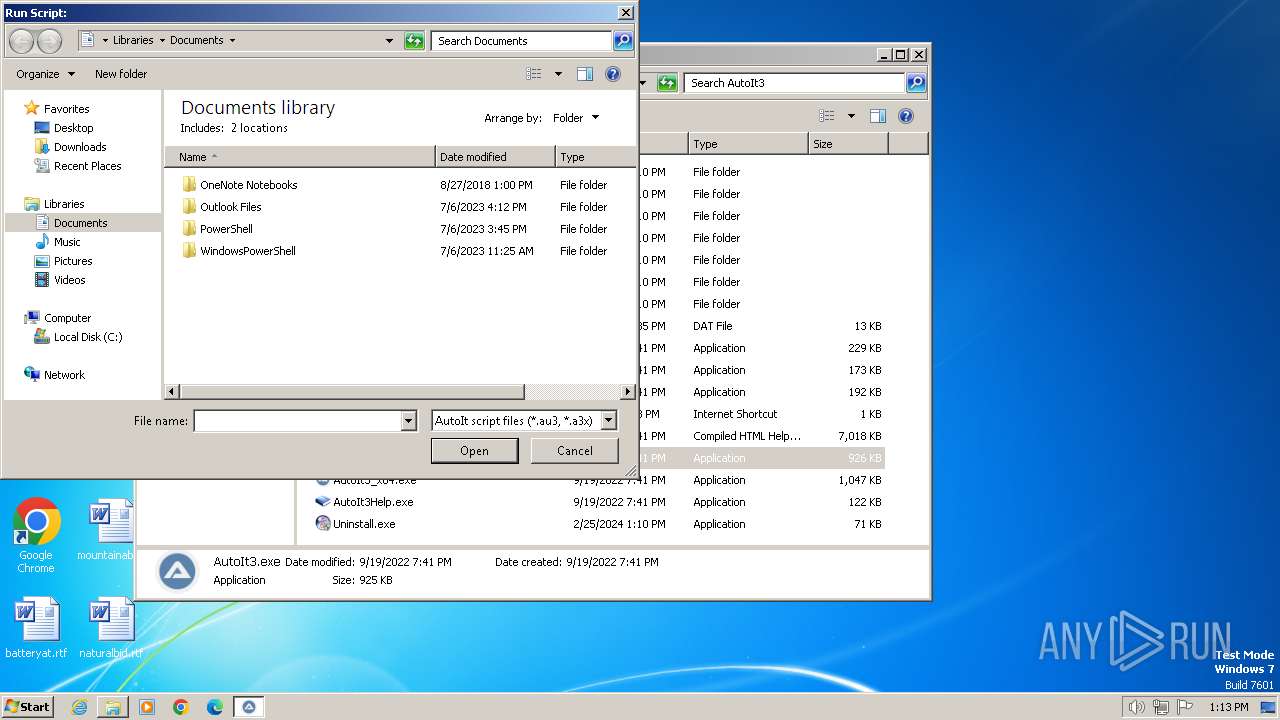Click the Open button
The height and width of the screenshot is (720, 1280).
[474, 451]
